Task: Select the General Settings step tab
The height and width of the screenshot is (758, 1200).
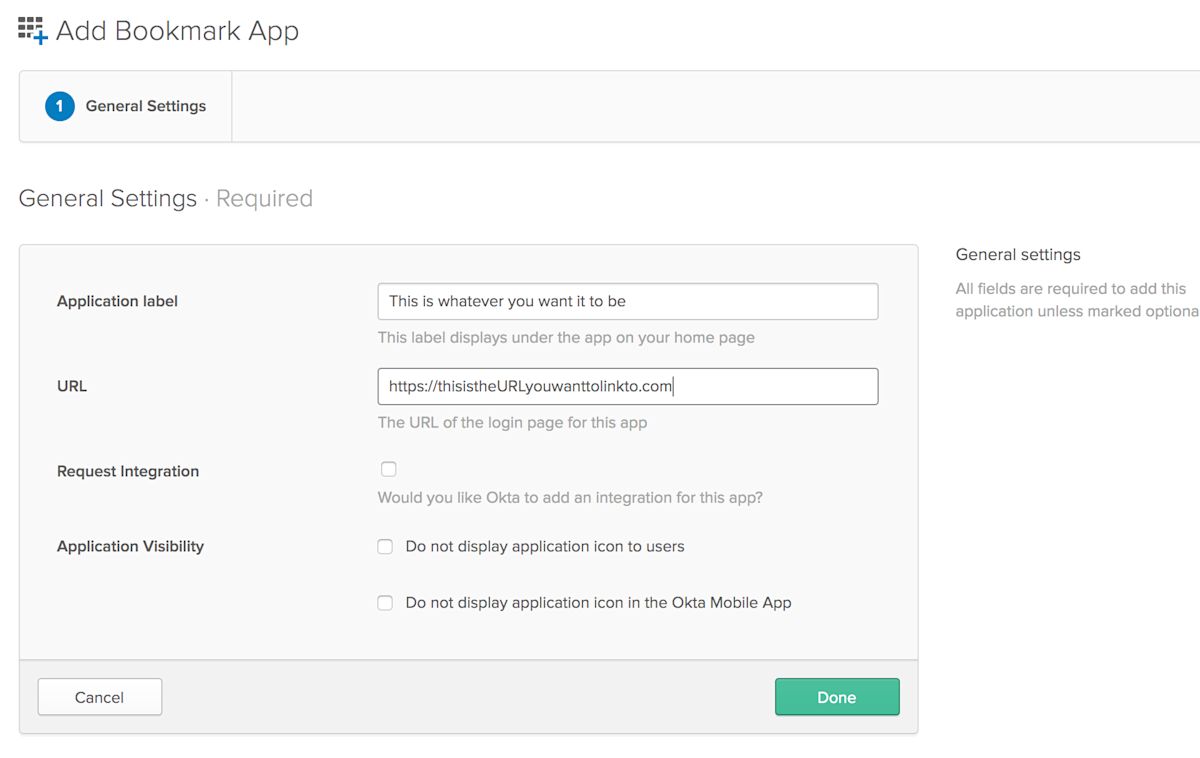Action: pos(126,106)
